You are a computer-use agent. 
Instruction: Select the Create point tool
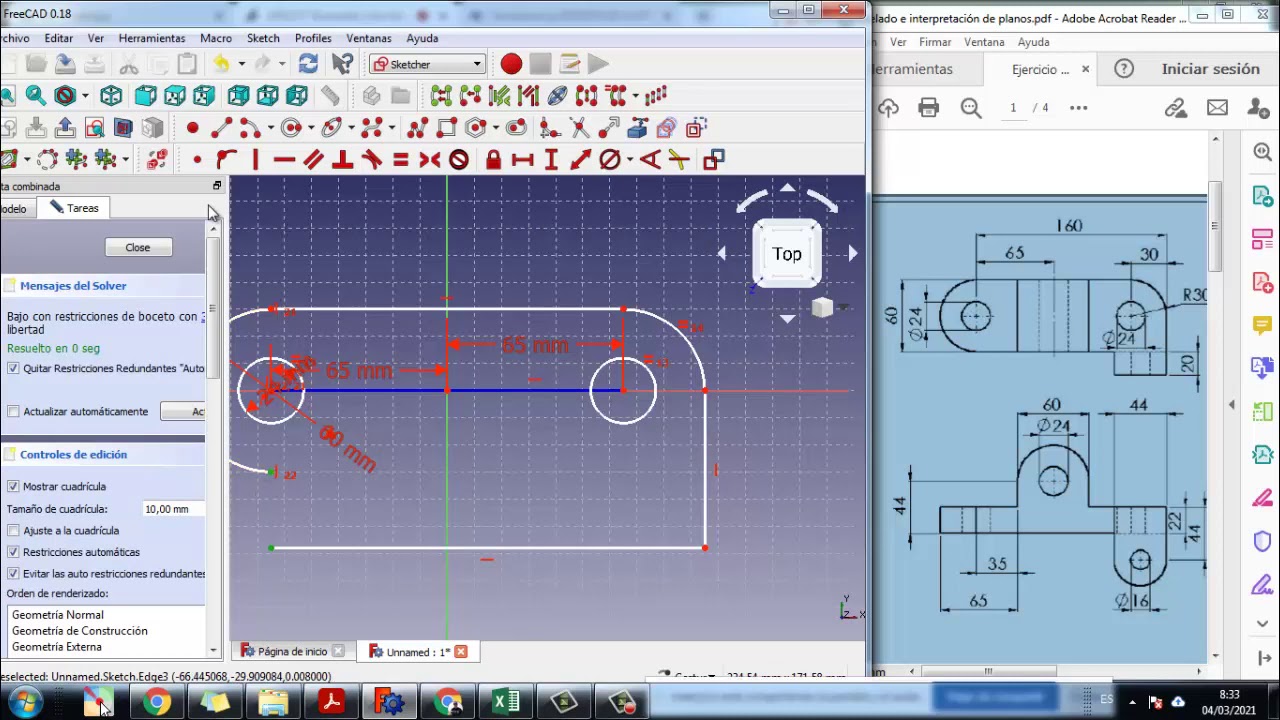192,128
